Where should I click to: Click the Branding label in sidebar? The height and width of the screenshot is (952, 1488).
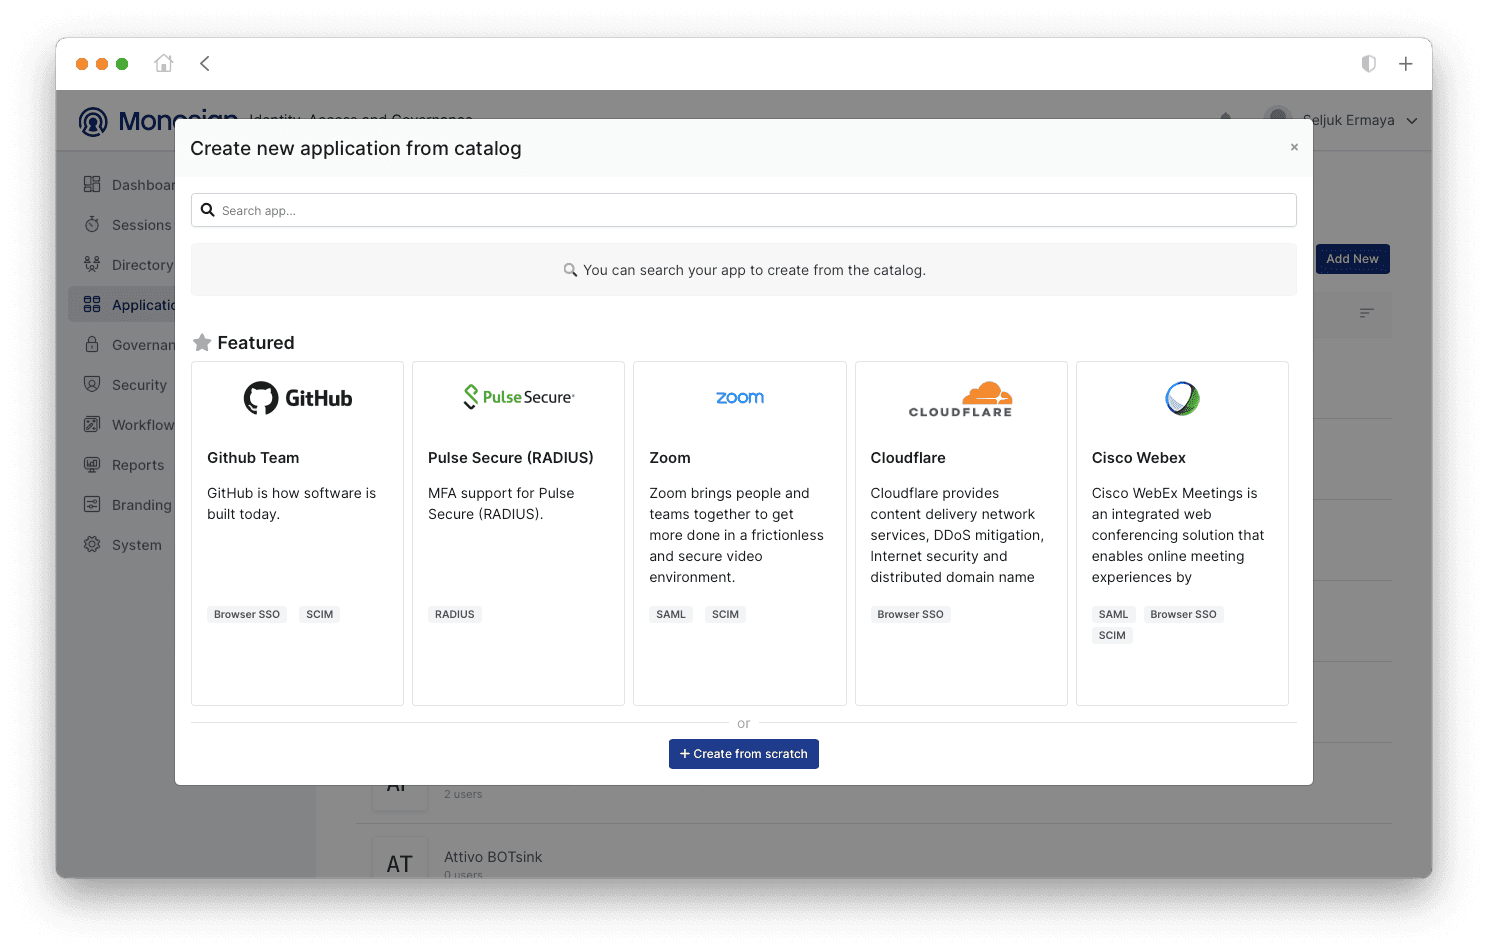click(x=142, y=505)
